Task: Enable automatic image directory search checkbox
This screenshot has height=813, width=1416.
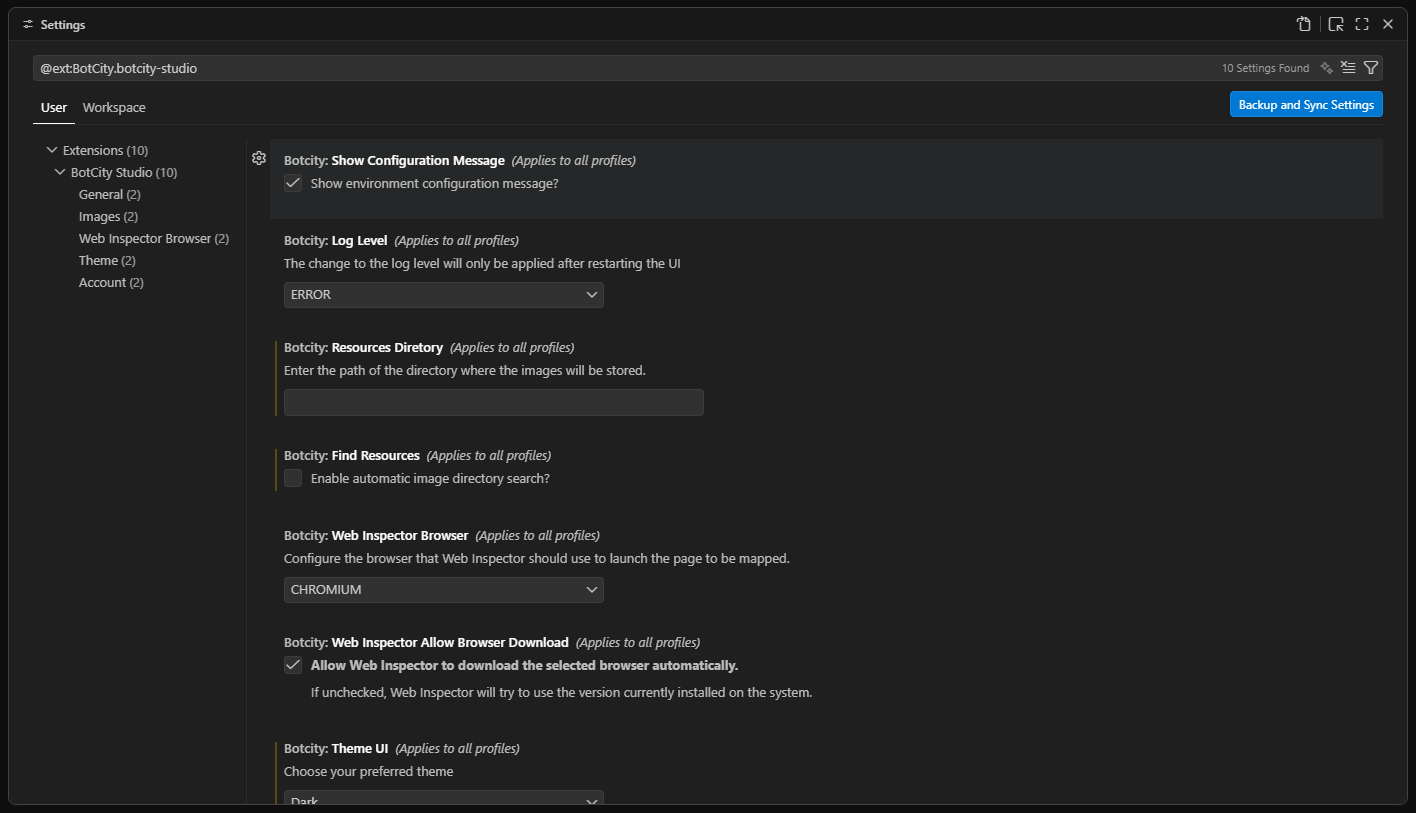Action: click(x=293, y=478)
